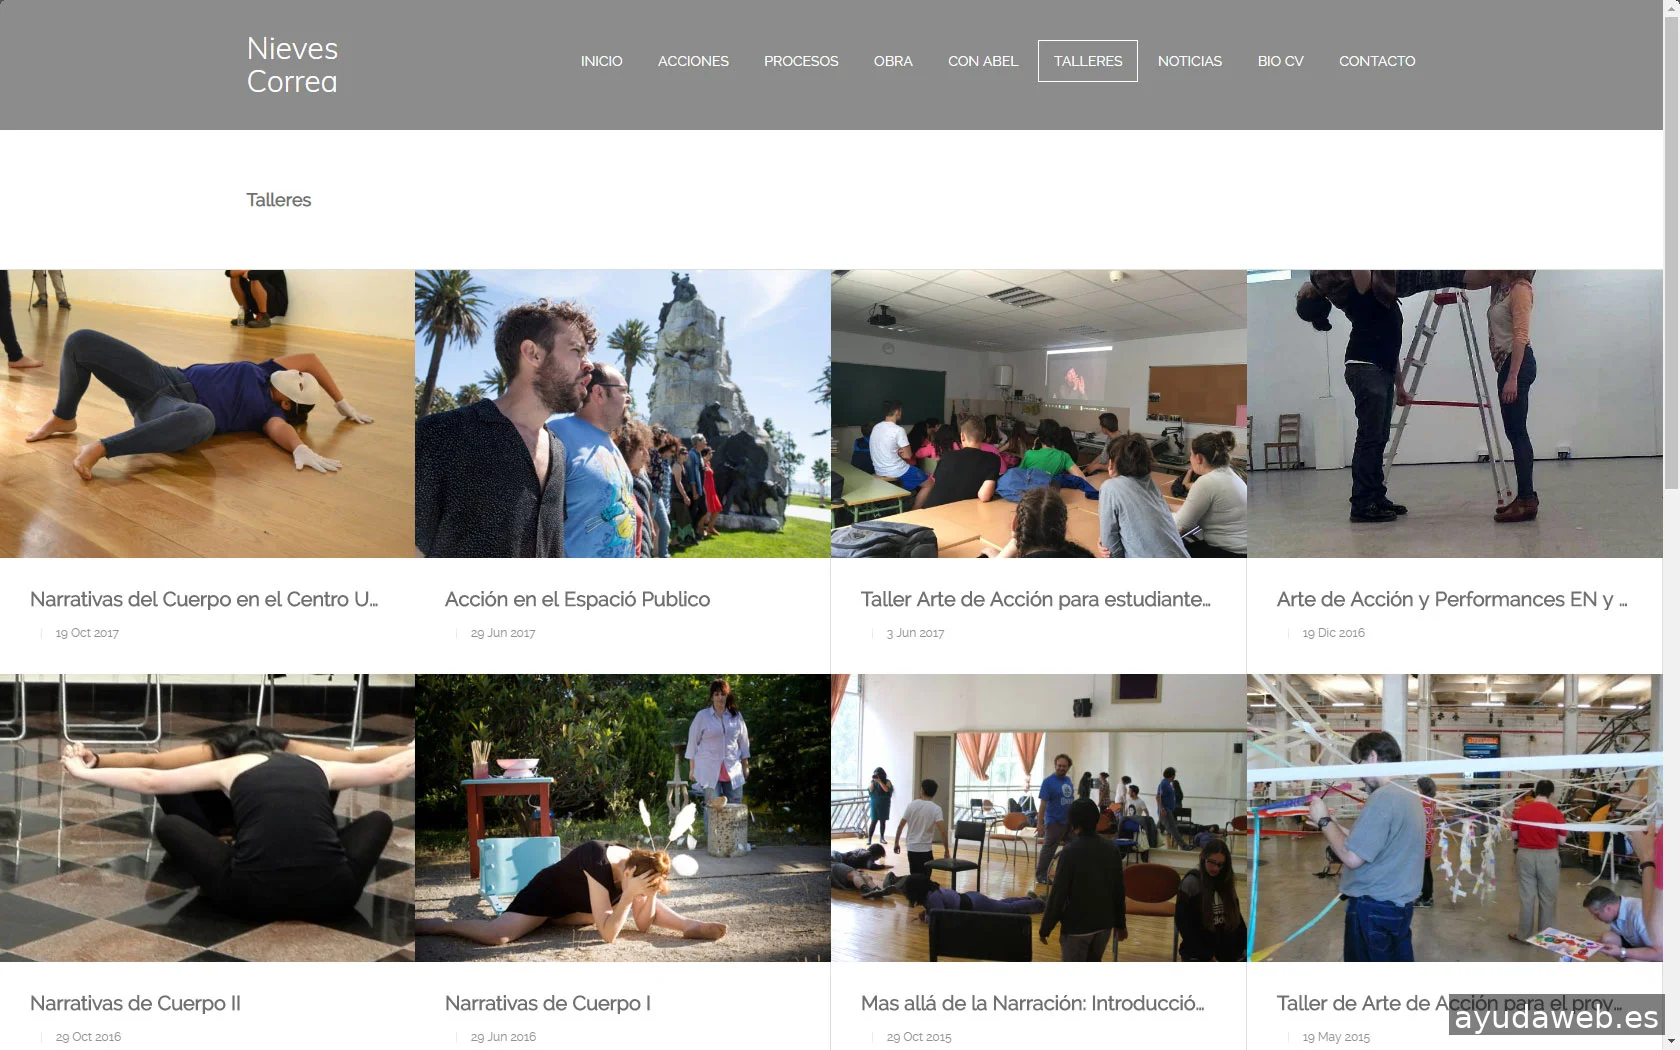
Task: Open the ladder performance thumbnail
Action: click(1455, 414)
